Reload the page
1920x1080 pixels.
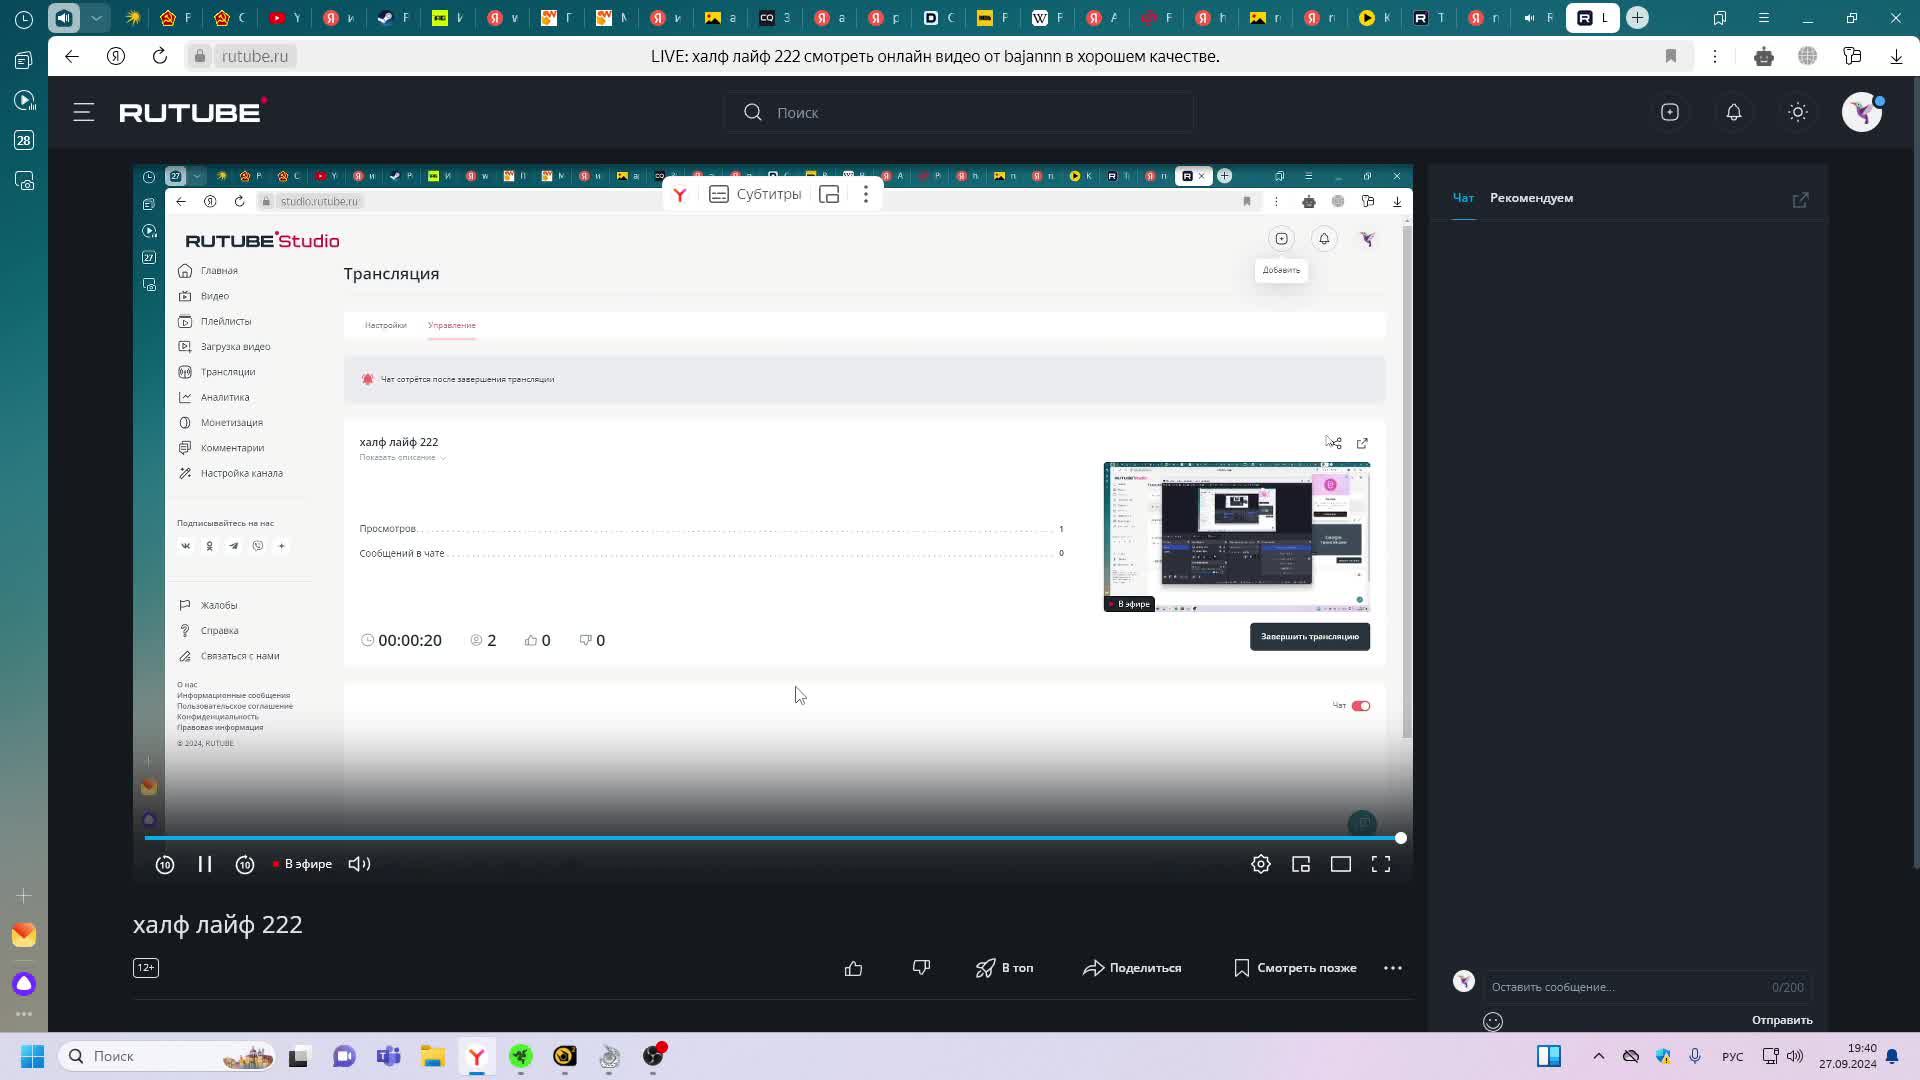(160, 56)
